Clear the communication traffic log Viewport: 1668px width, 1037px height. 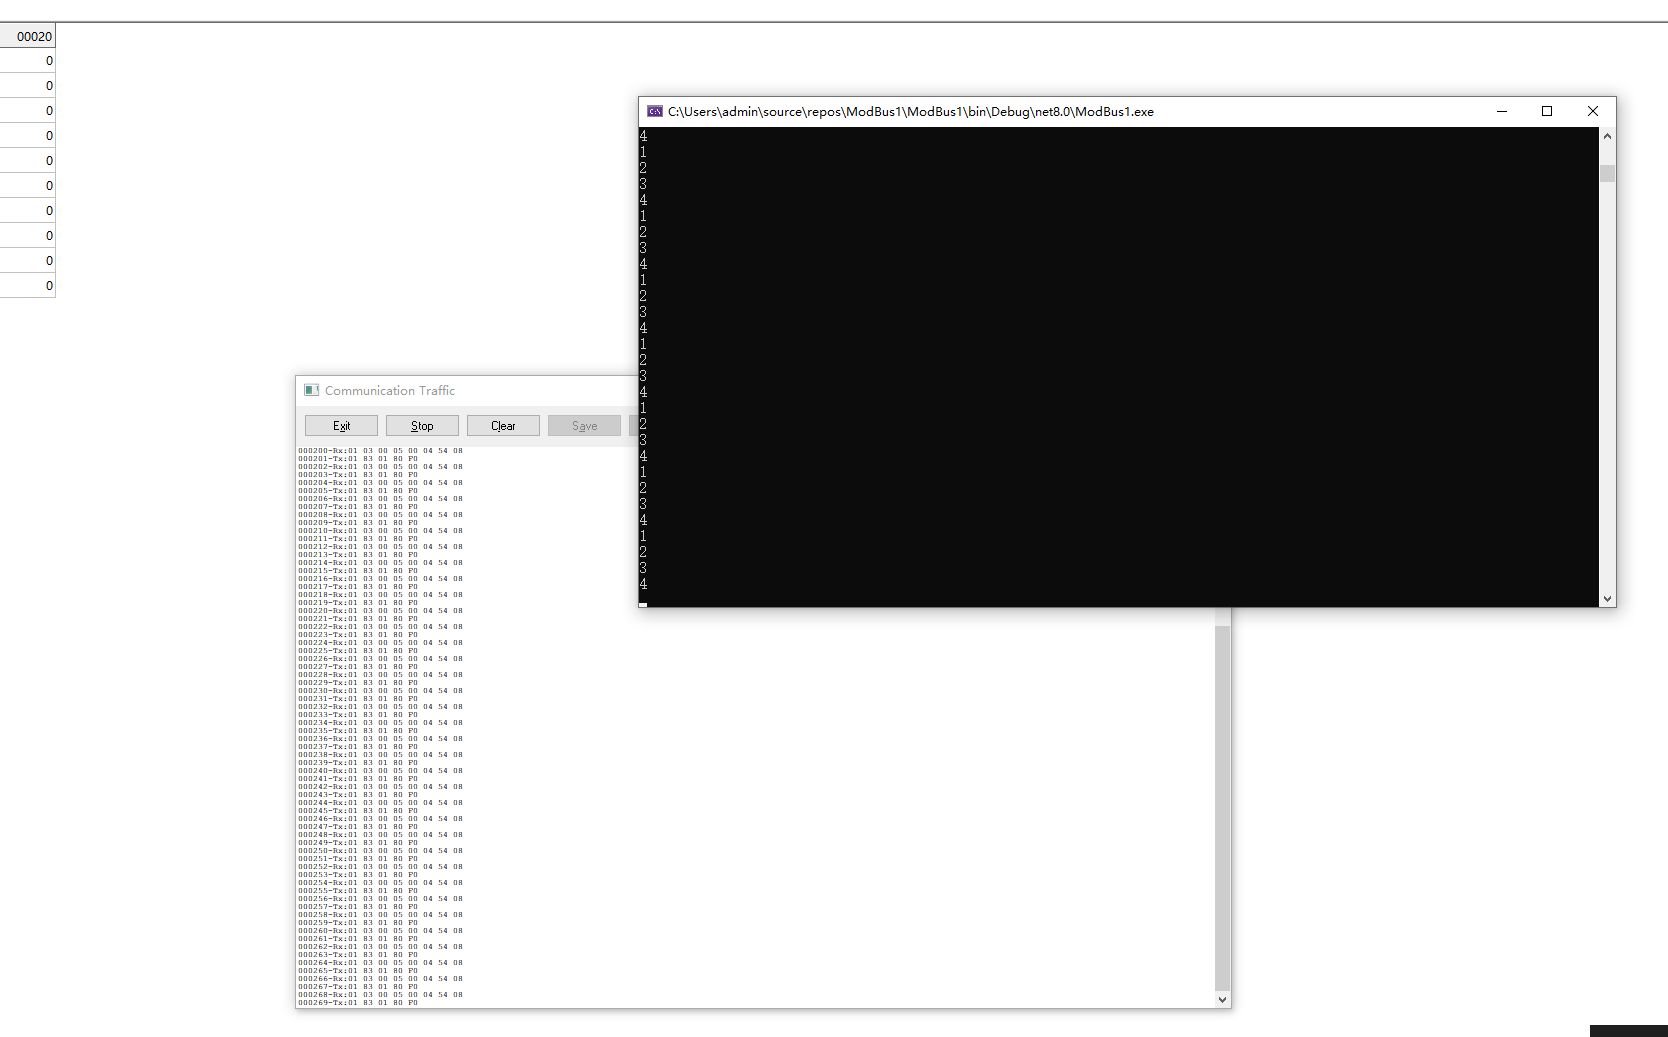[x=503, y=426]
